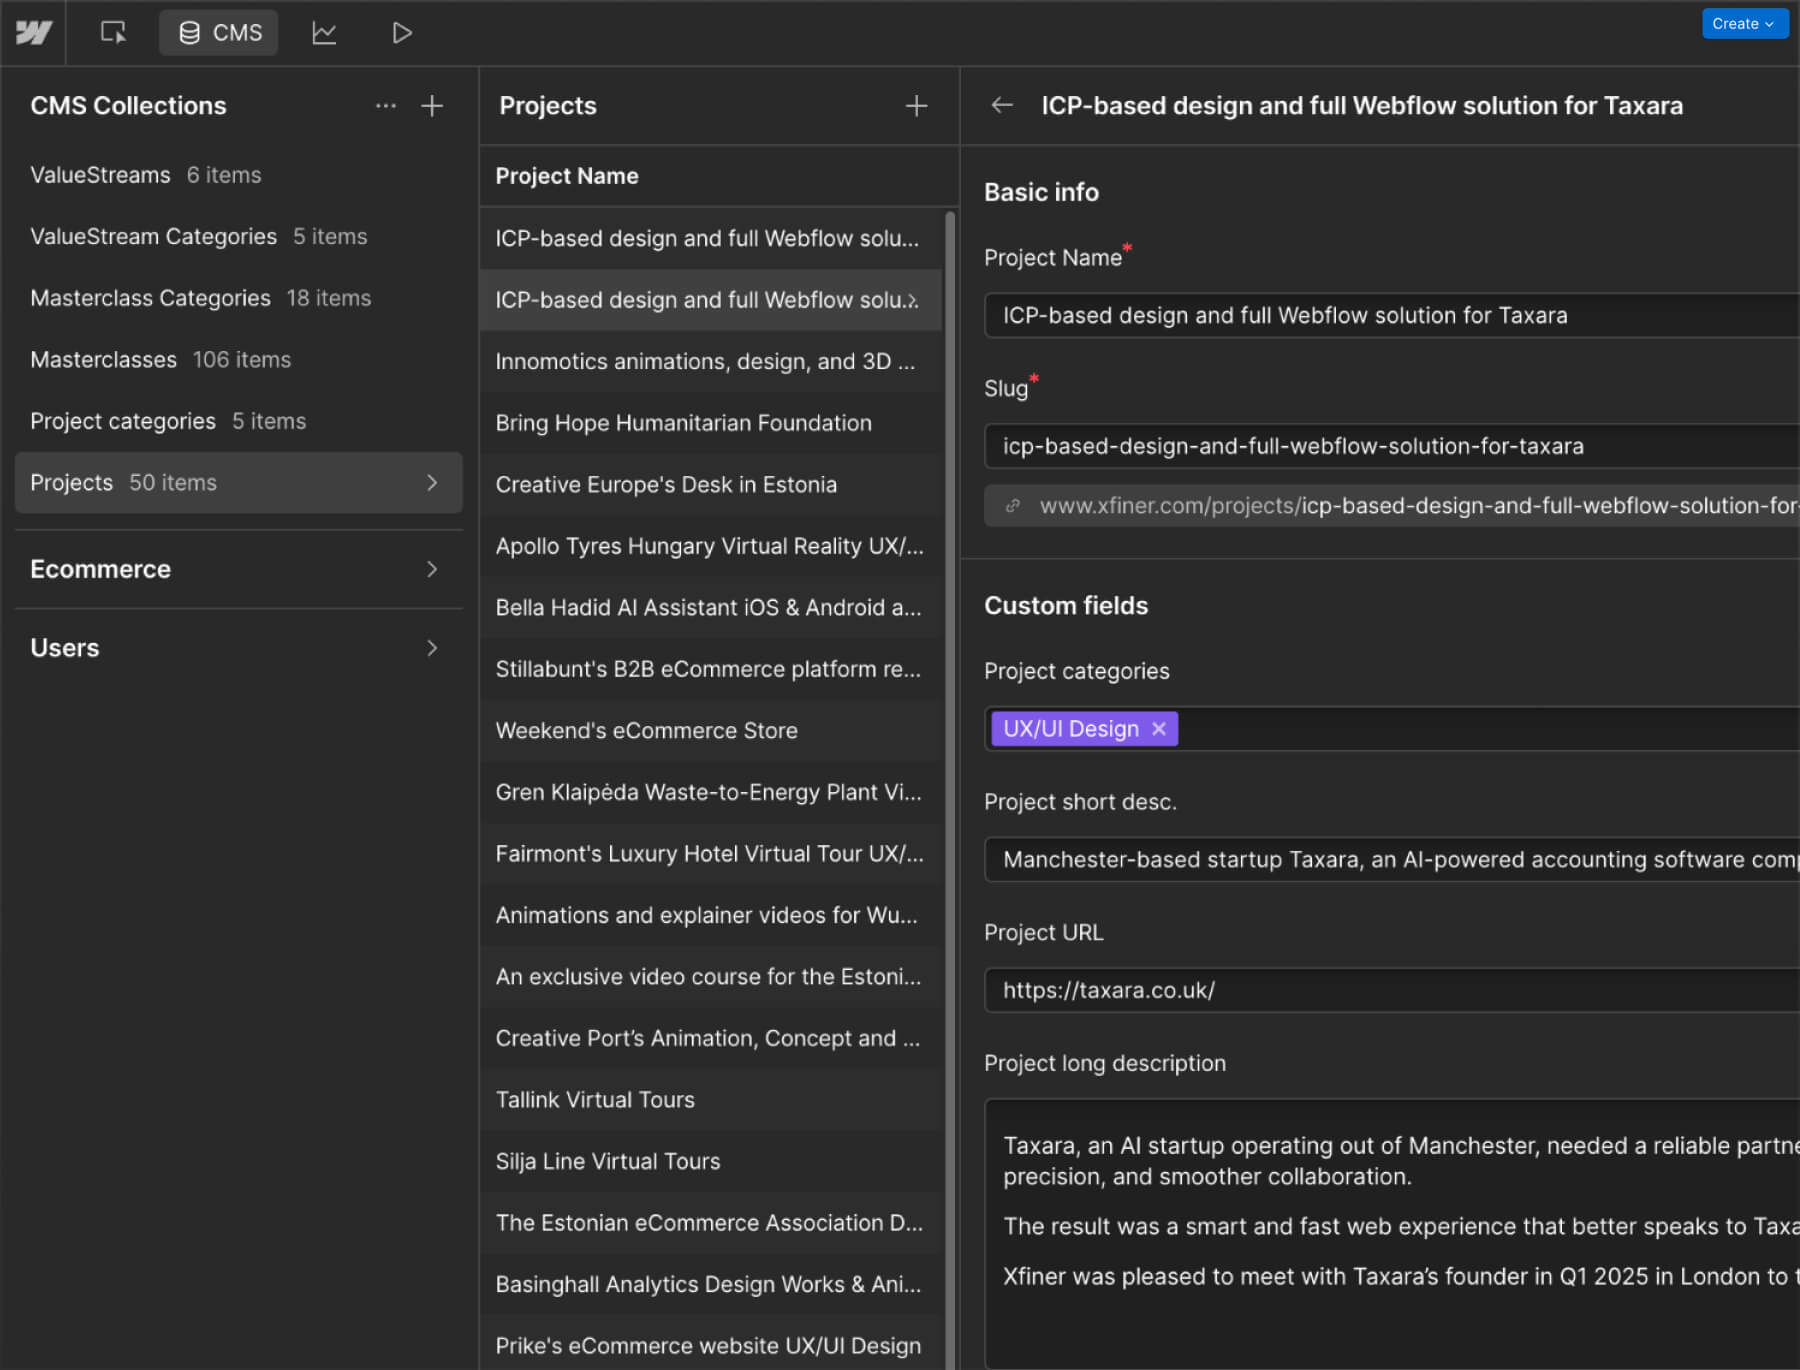Select Stillabunt's B2B eCommerce project

710,669
